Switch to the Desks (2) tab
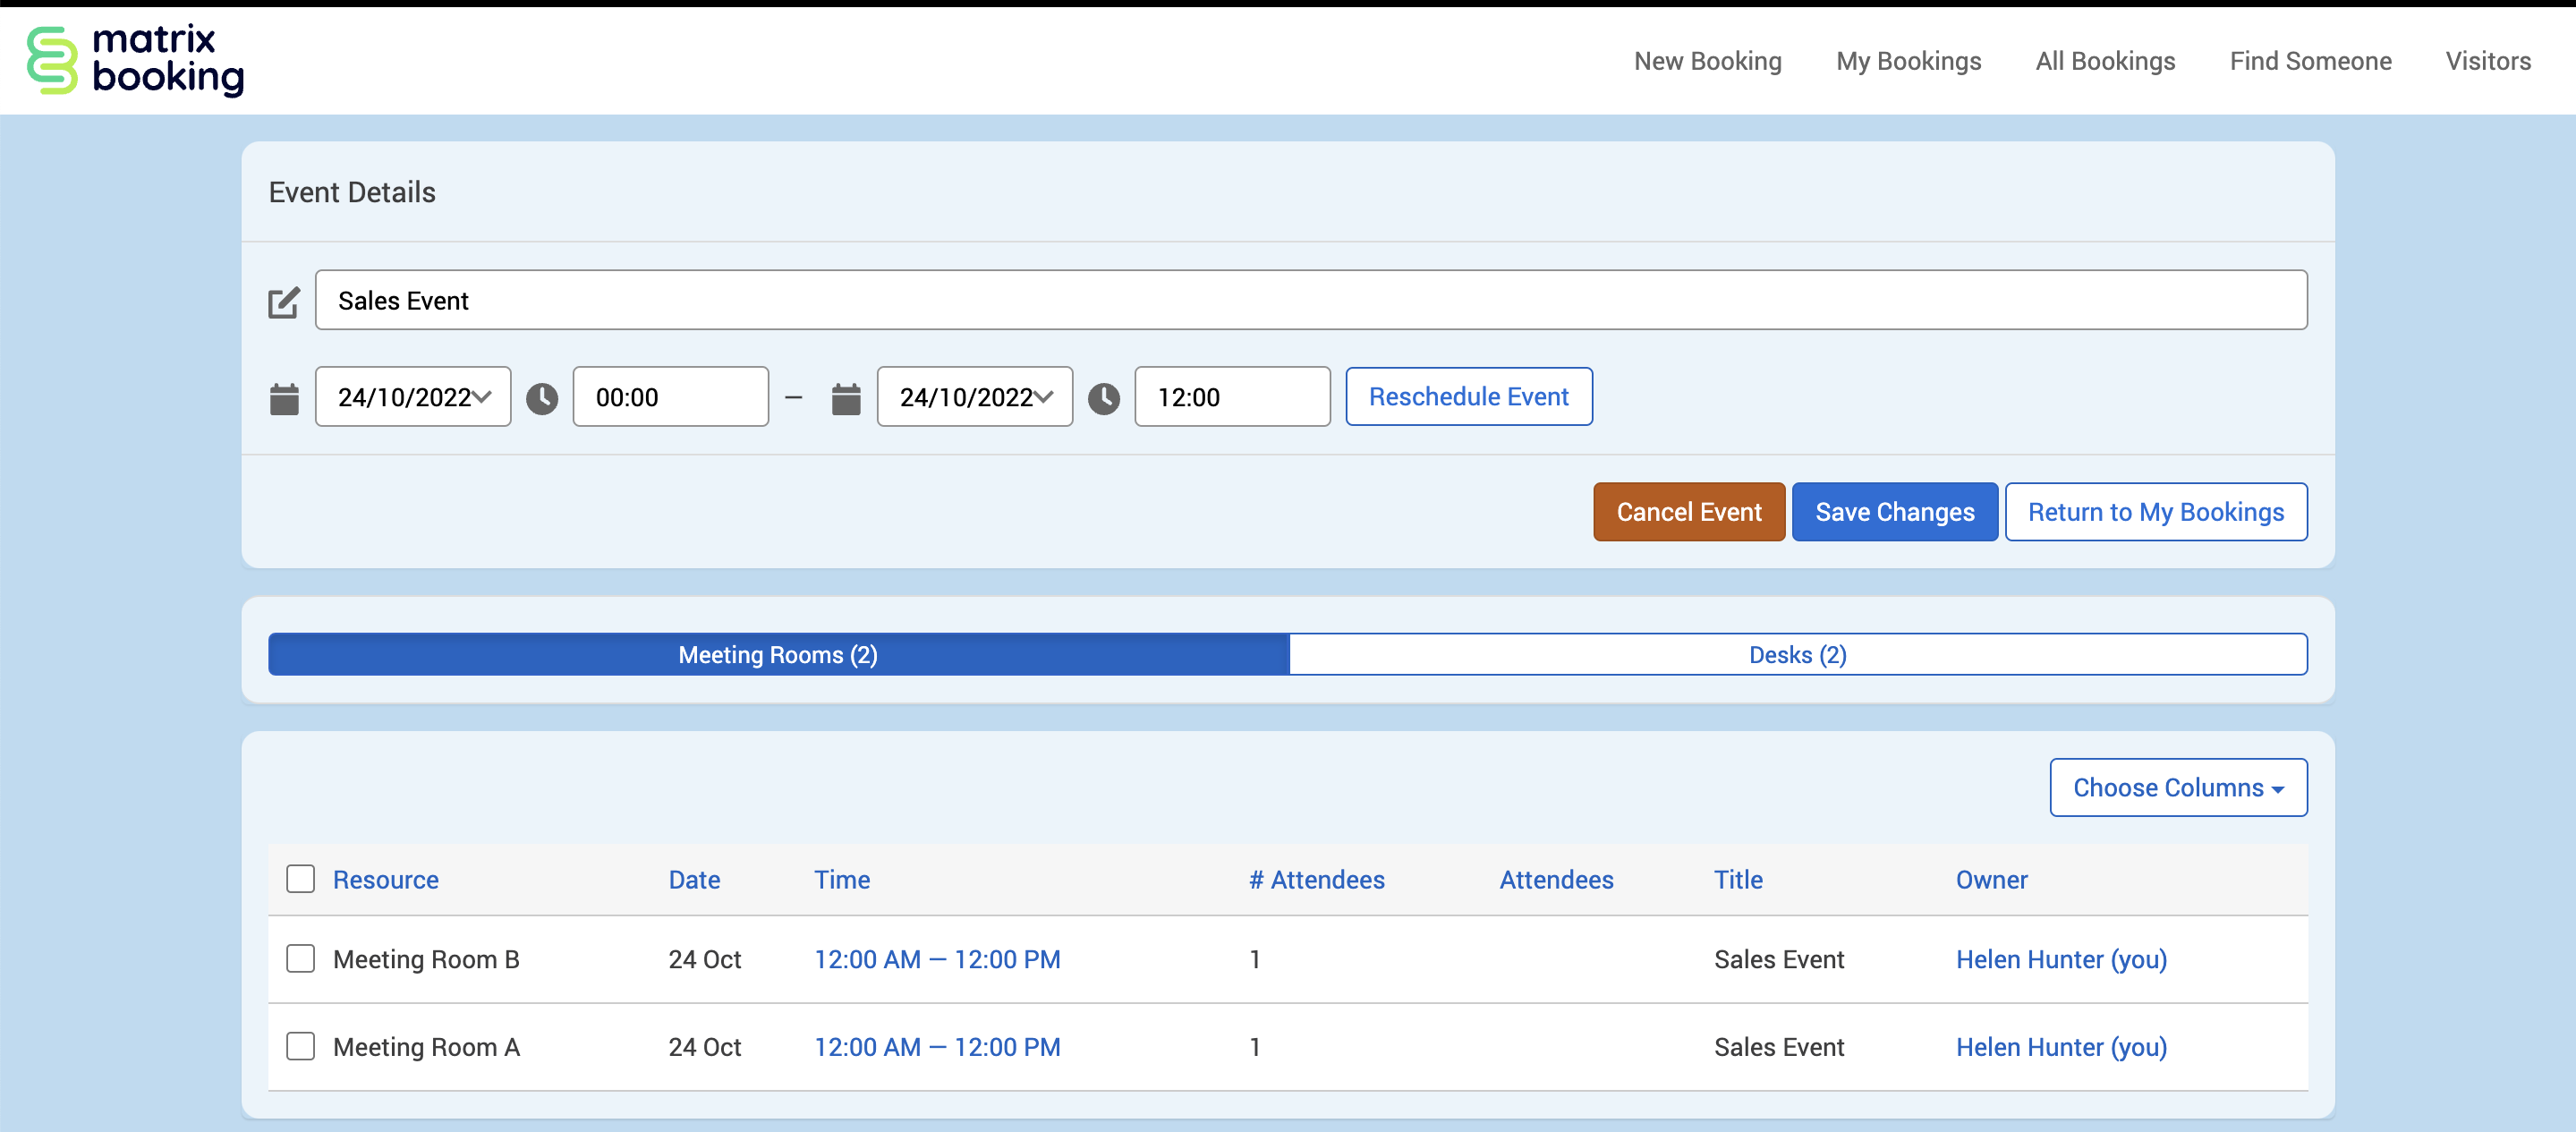This screenshot has width=2576, height=1132. coord(1797,655)
